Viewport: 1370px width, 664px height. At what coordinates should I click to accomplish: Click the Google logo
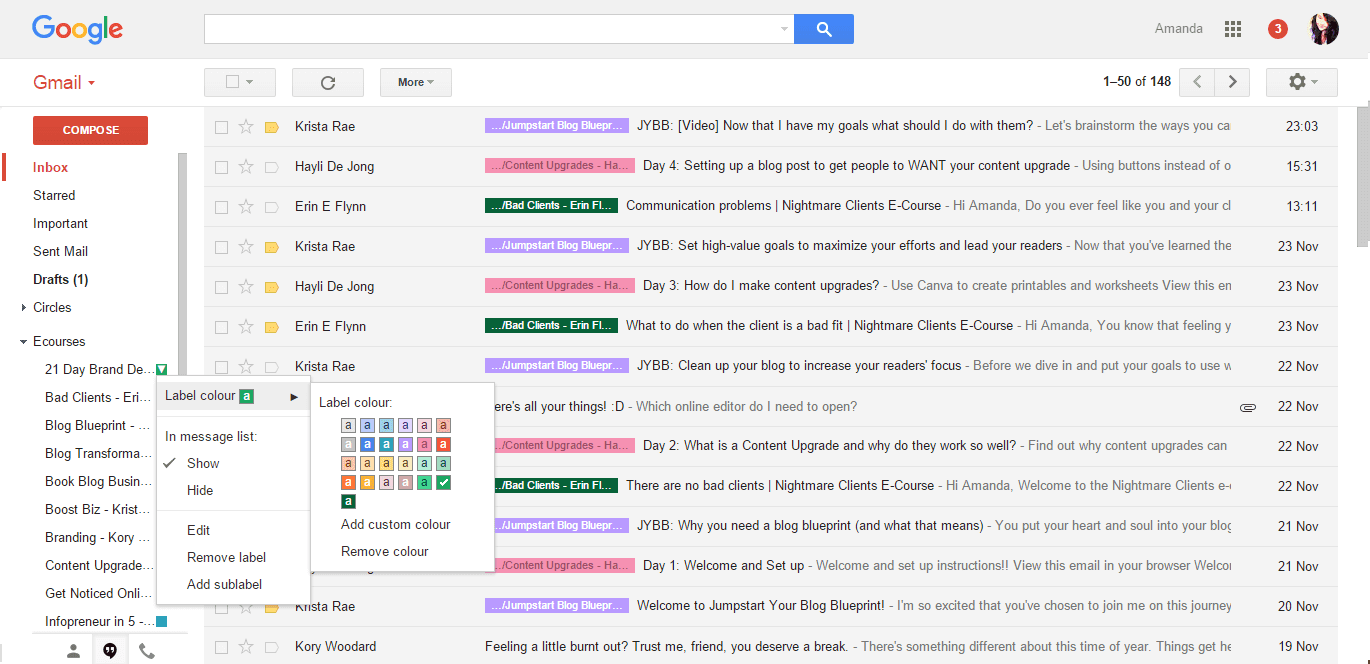pyautogui.click(x=77, y=29)
